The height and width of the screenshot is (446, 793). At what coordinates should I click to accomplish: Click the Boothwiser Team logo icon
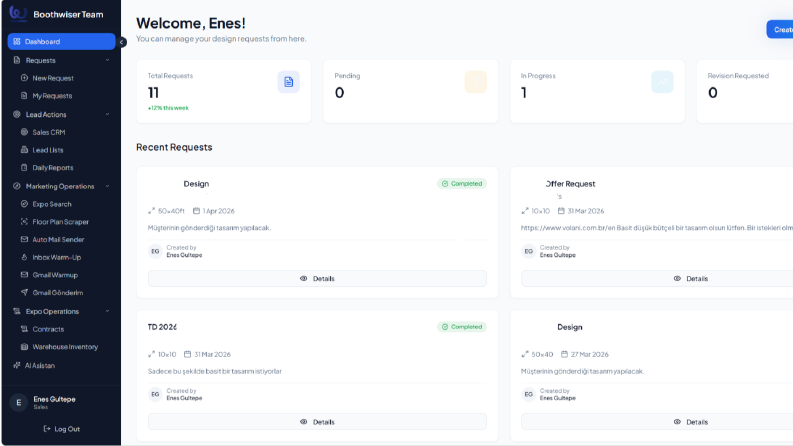point(18,14)
